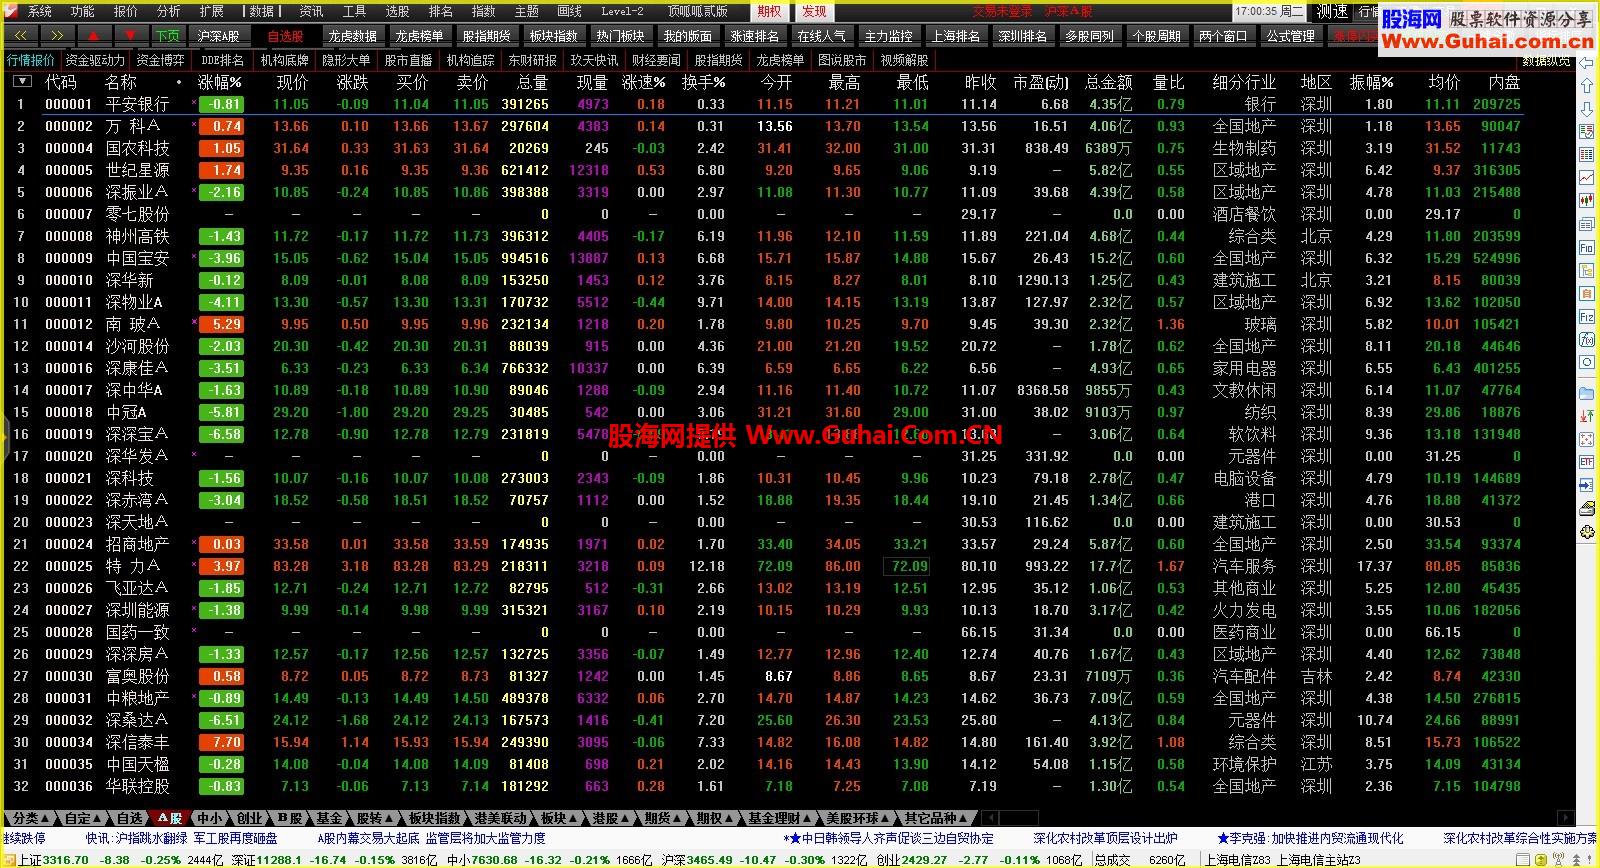Click the double left arrow toolbar button
Viewport: 1600px width, 868px height.
pos(21,36)
